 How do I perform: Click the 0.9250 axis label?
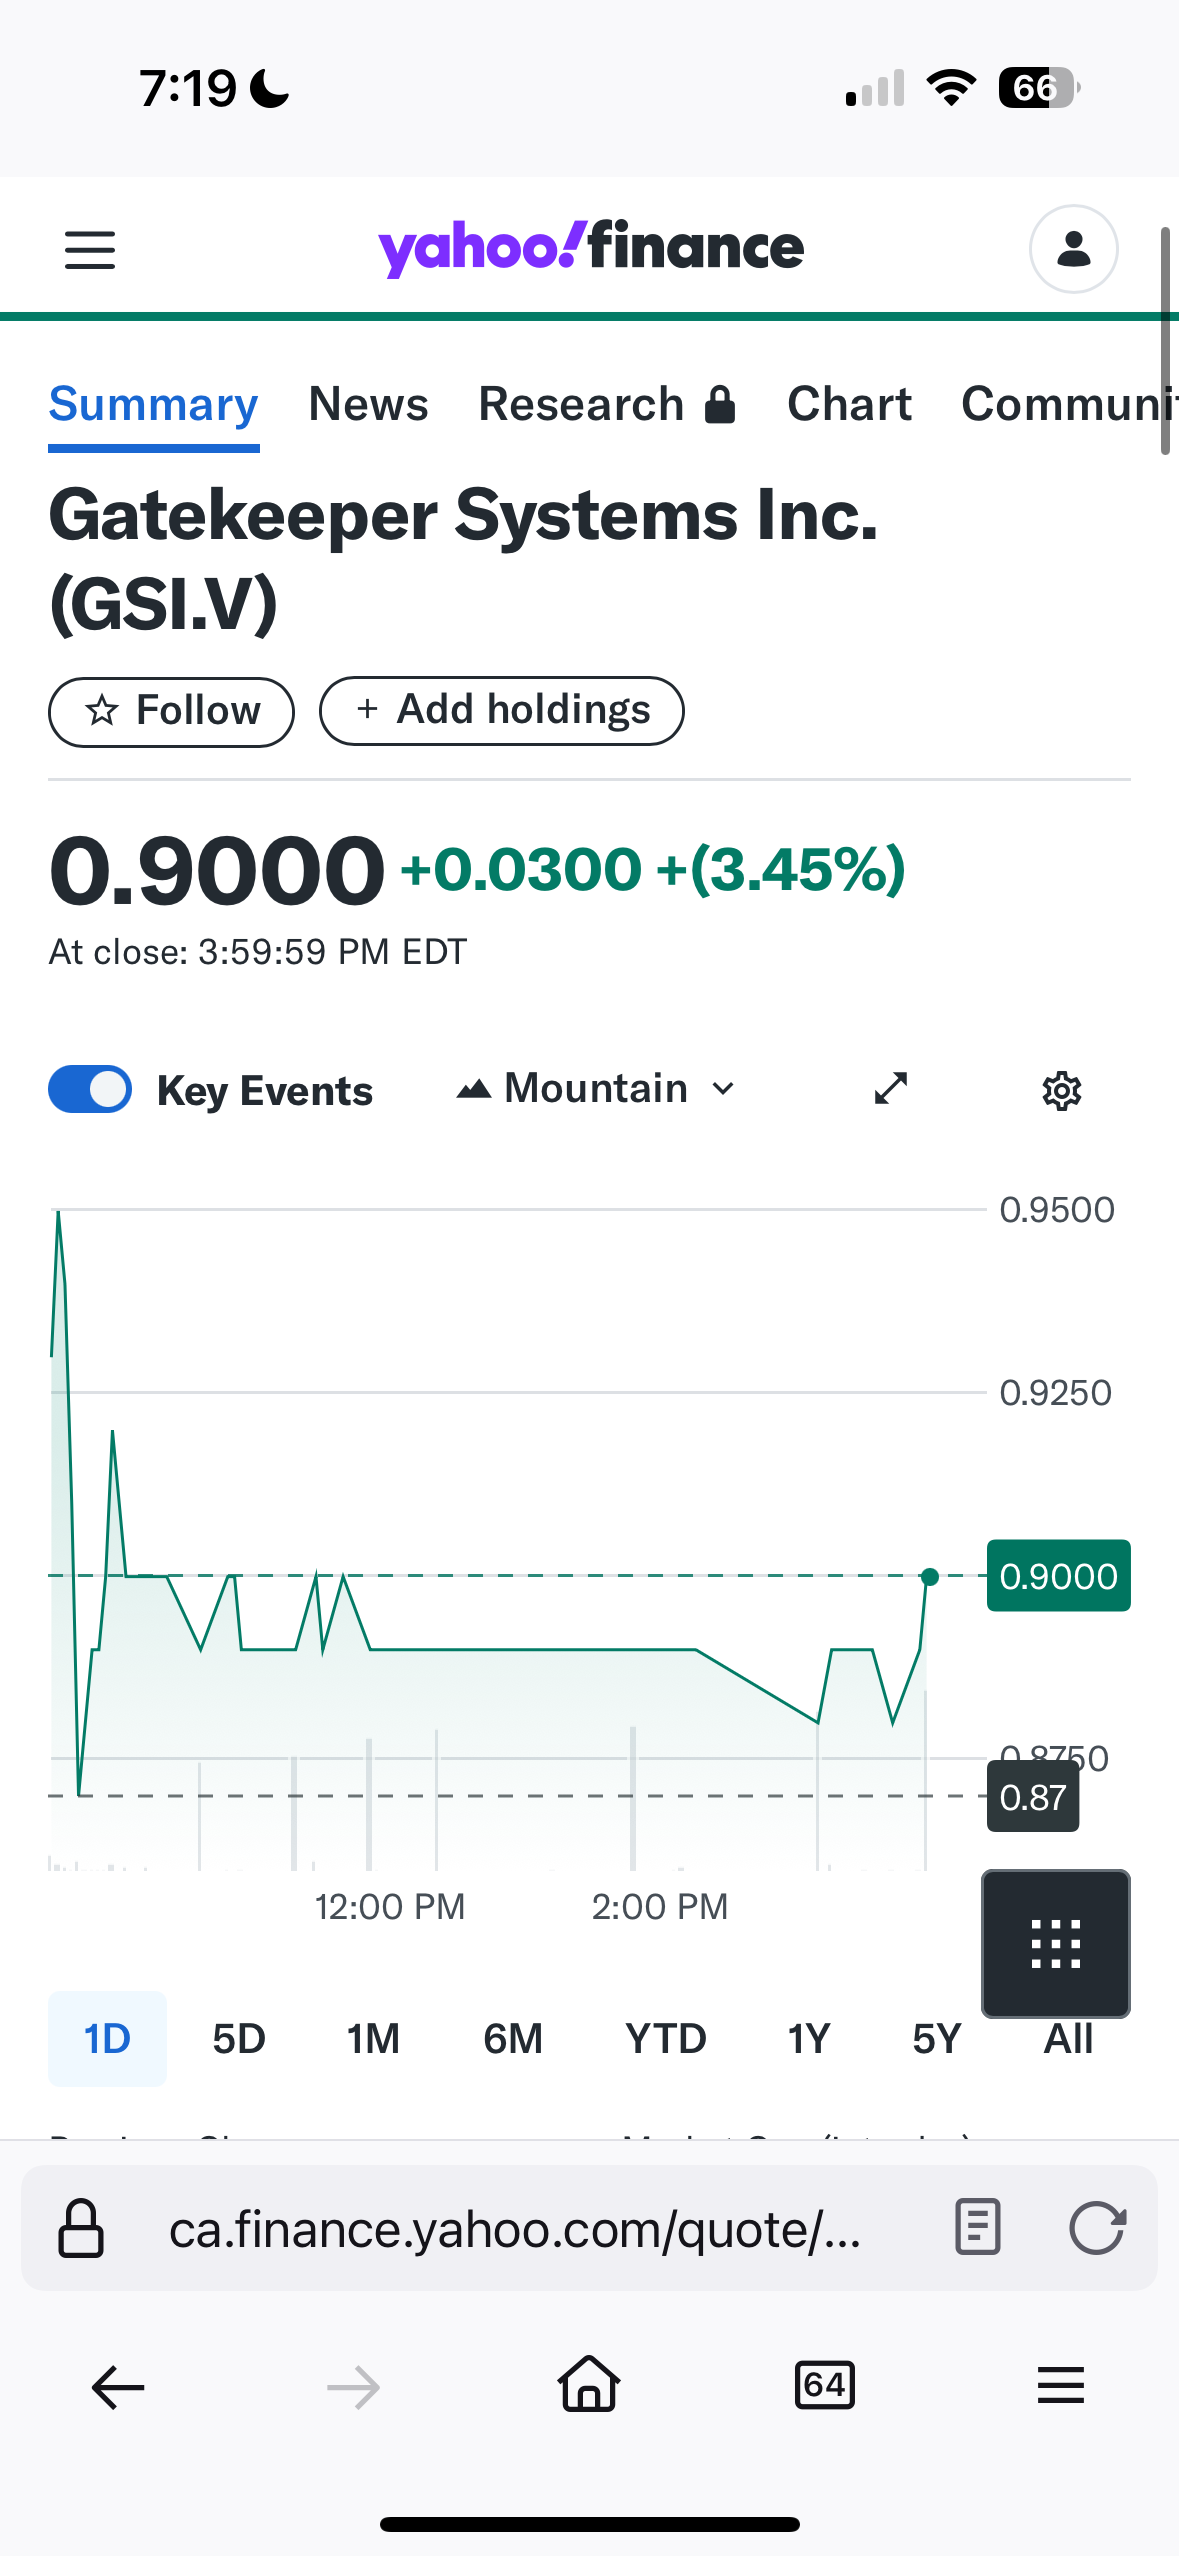coord(1056,1393)
